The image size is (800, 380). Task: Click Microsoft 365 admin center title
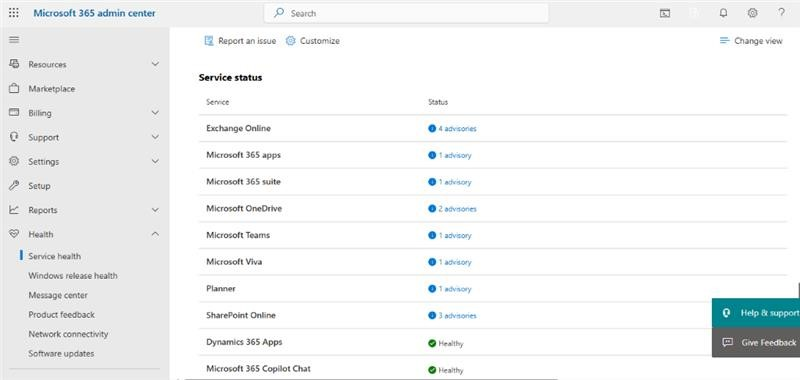[x=94, y=13]
